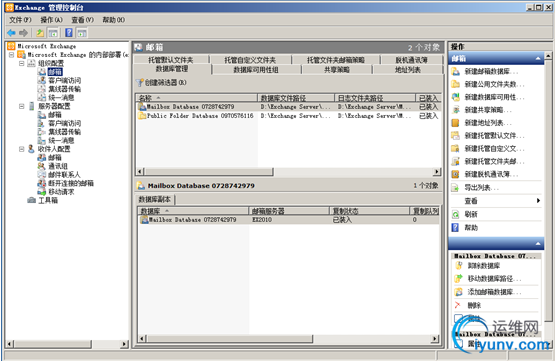This screenshot has height=361, width=555.
Task: Switch to 共享策略 tab
Action: pyautogui.click(x=337, y=70)
